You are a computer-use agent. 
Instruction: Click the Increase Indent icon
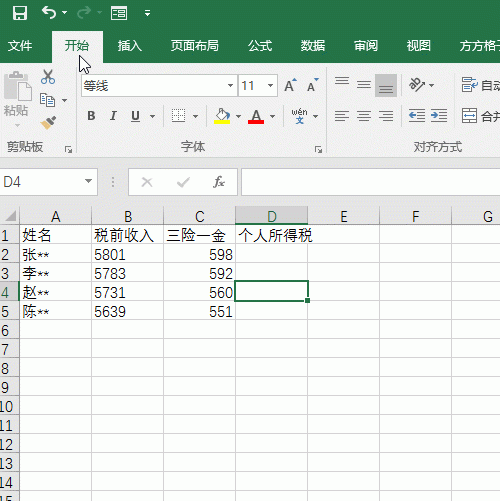point(439,116)
